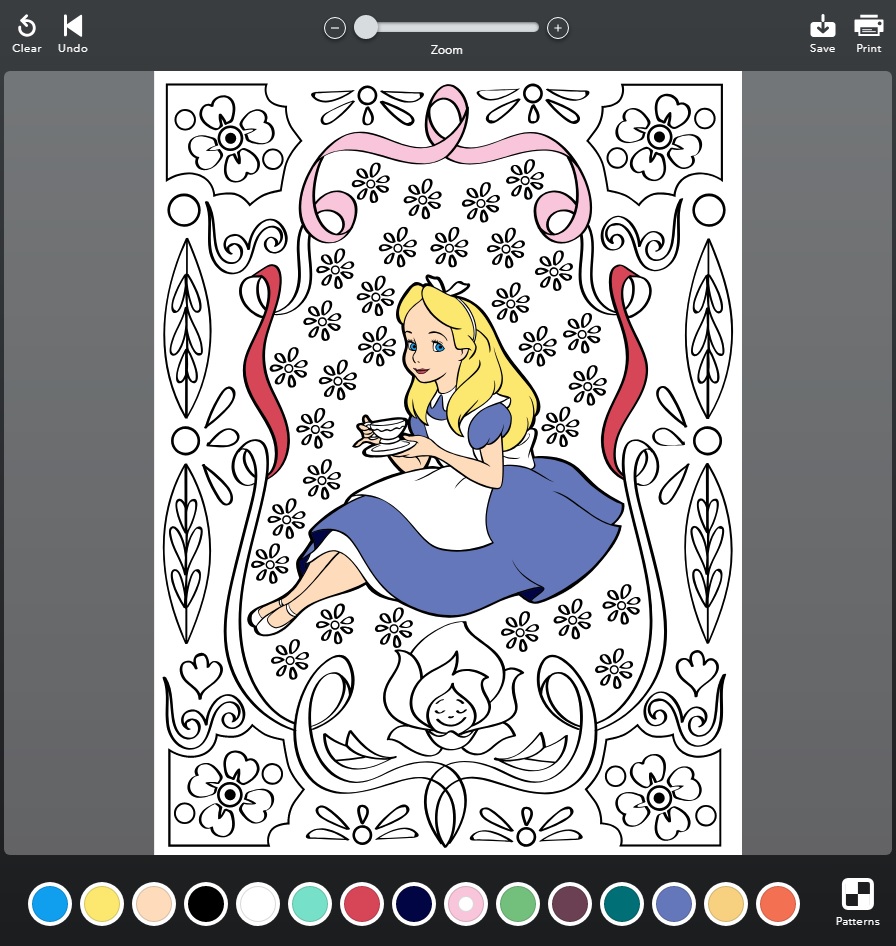
Task: Select the yellow color swatch
Action: (101, 904)
